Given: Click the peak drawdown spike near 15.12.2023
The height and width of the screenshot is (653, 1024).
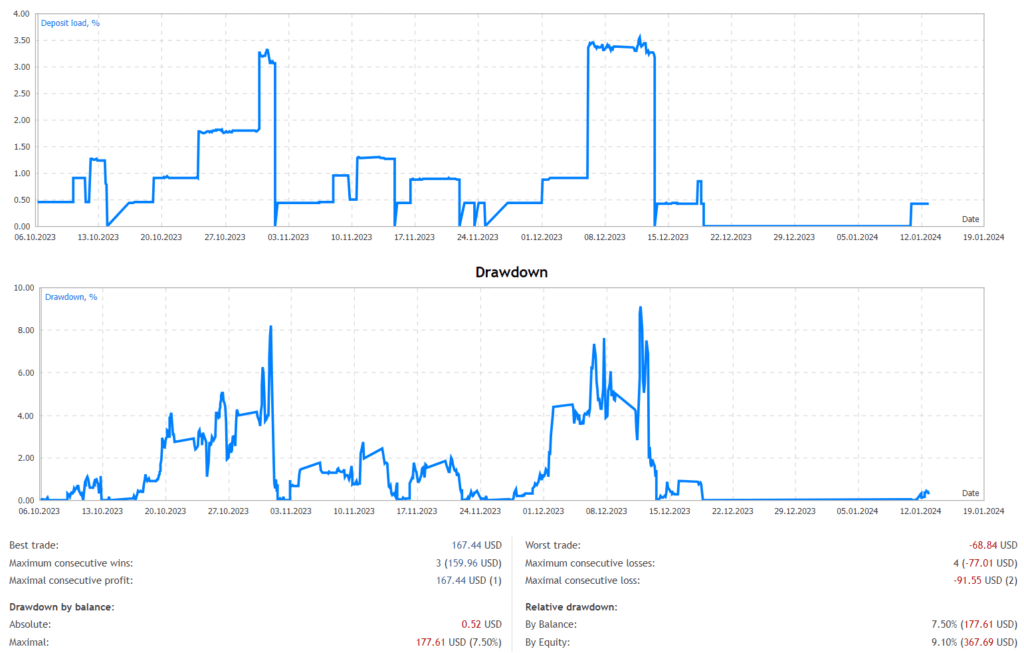Looking at the screenshot, I should (x=641, y=310).
